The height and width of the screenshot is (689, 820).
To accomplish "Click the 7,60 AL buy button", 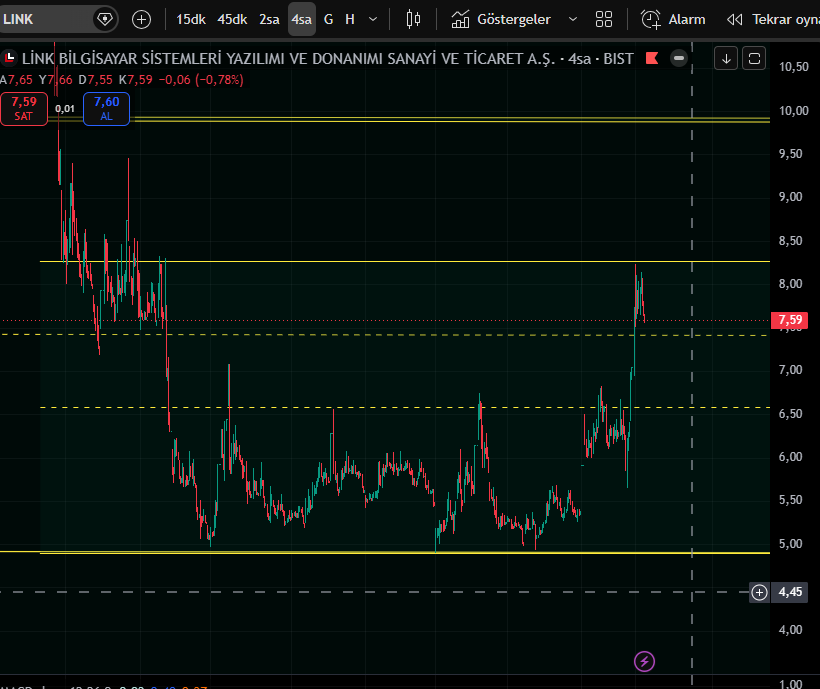I will [106, 109].
